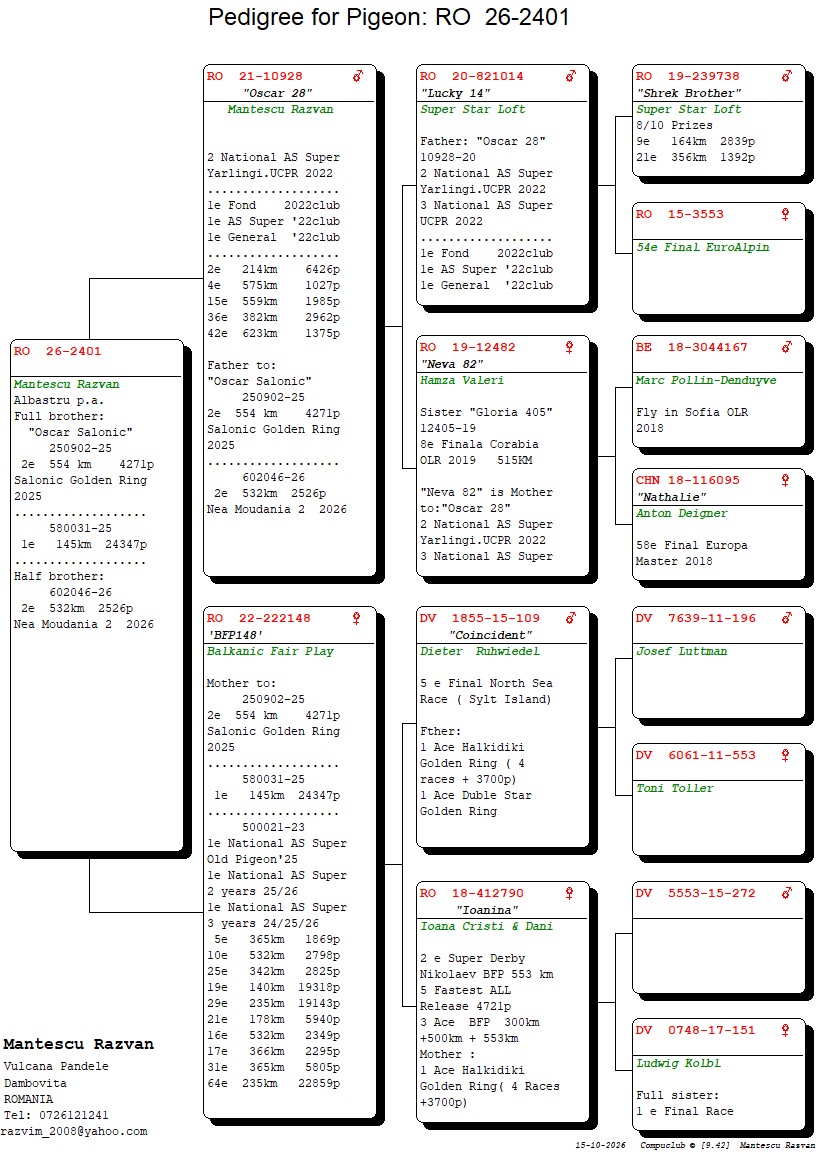816x1172 pixels.
Task: Click the address line "Vulcana Pandele"
Action: point(56,1067)
